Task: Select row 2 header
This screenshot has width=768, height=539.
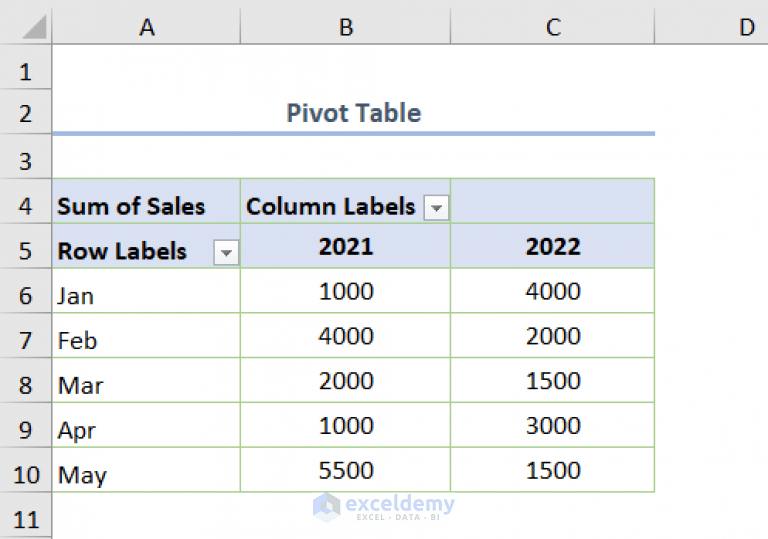Action: (25, 112)
